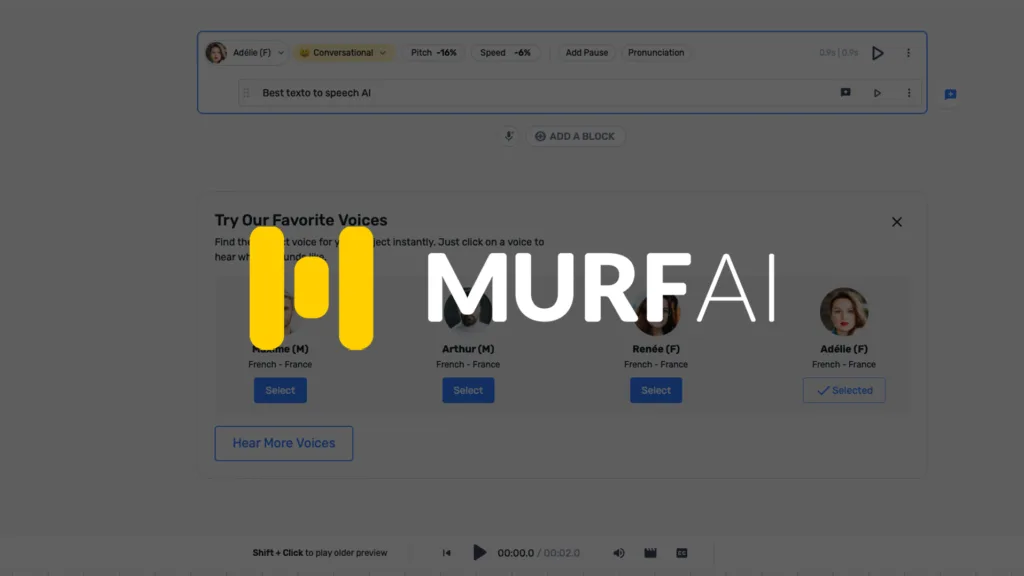The height and width of the screenshot is (576, 1024).
Task: Click the Adélie voice avatar in block header
Action: 216,53
